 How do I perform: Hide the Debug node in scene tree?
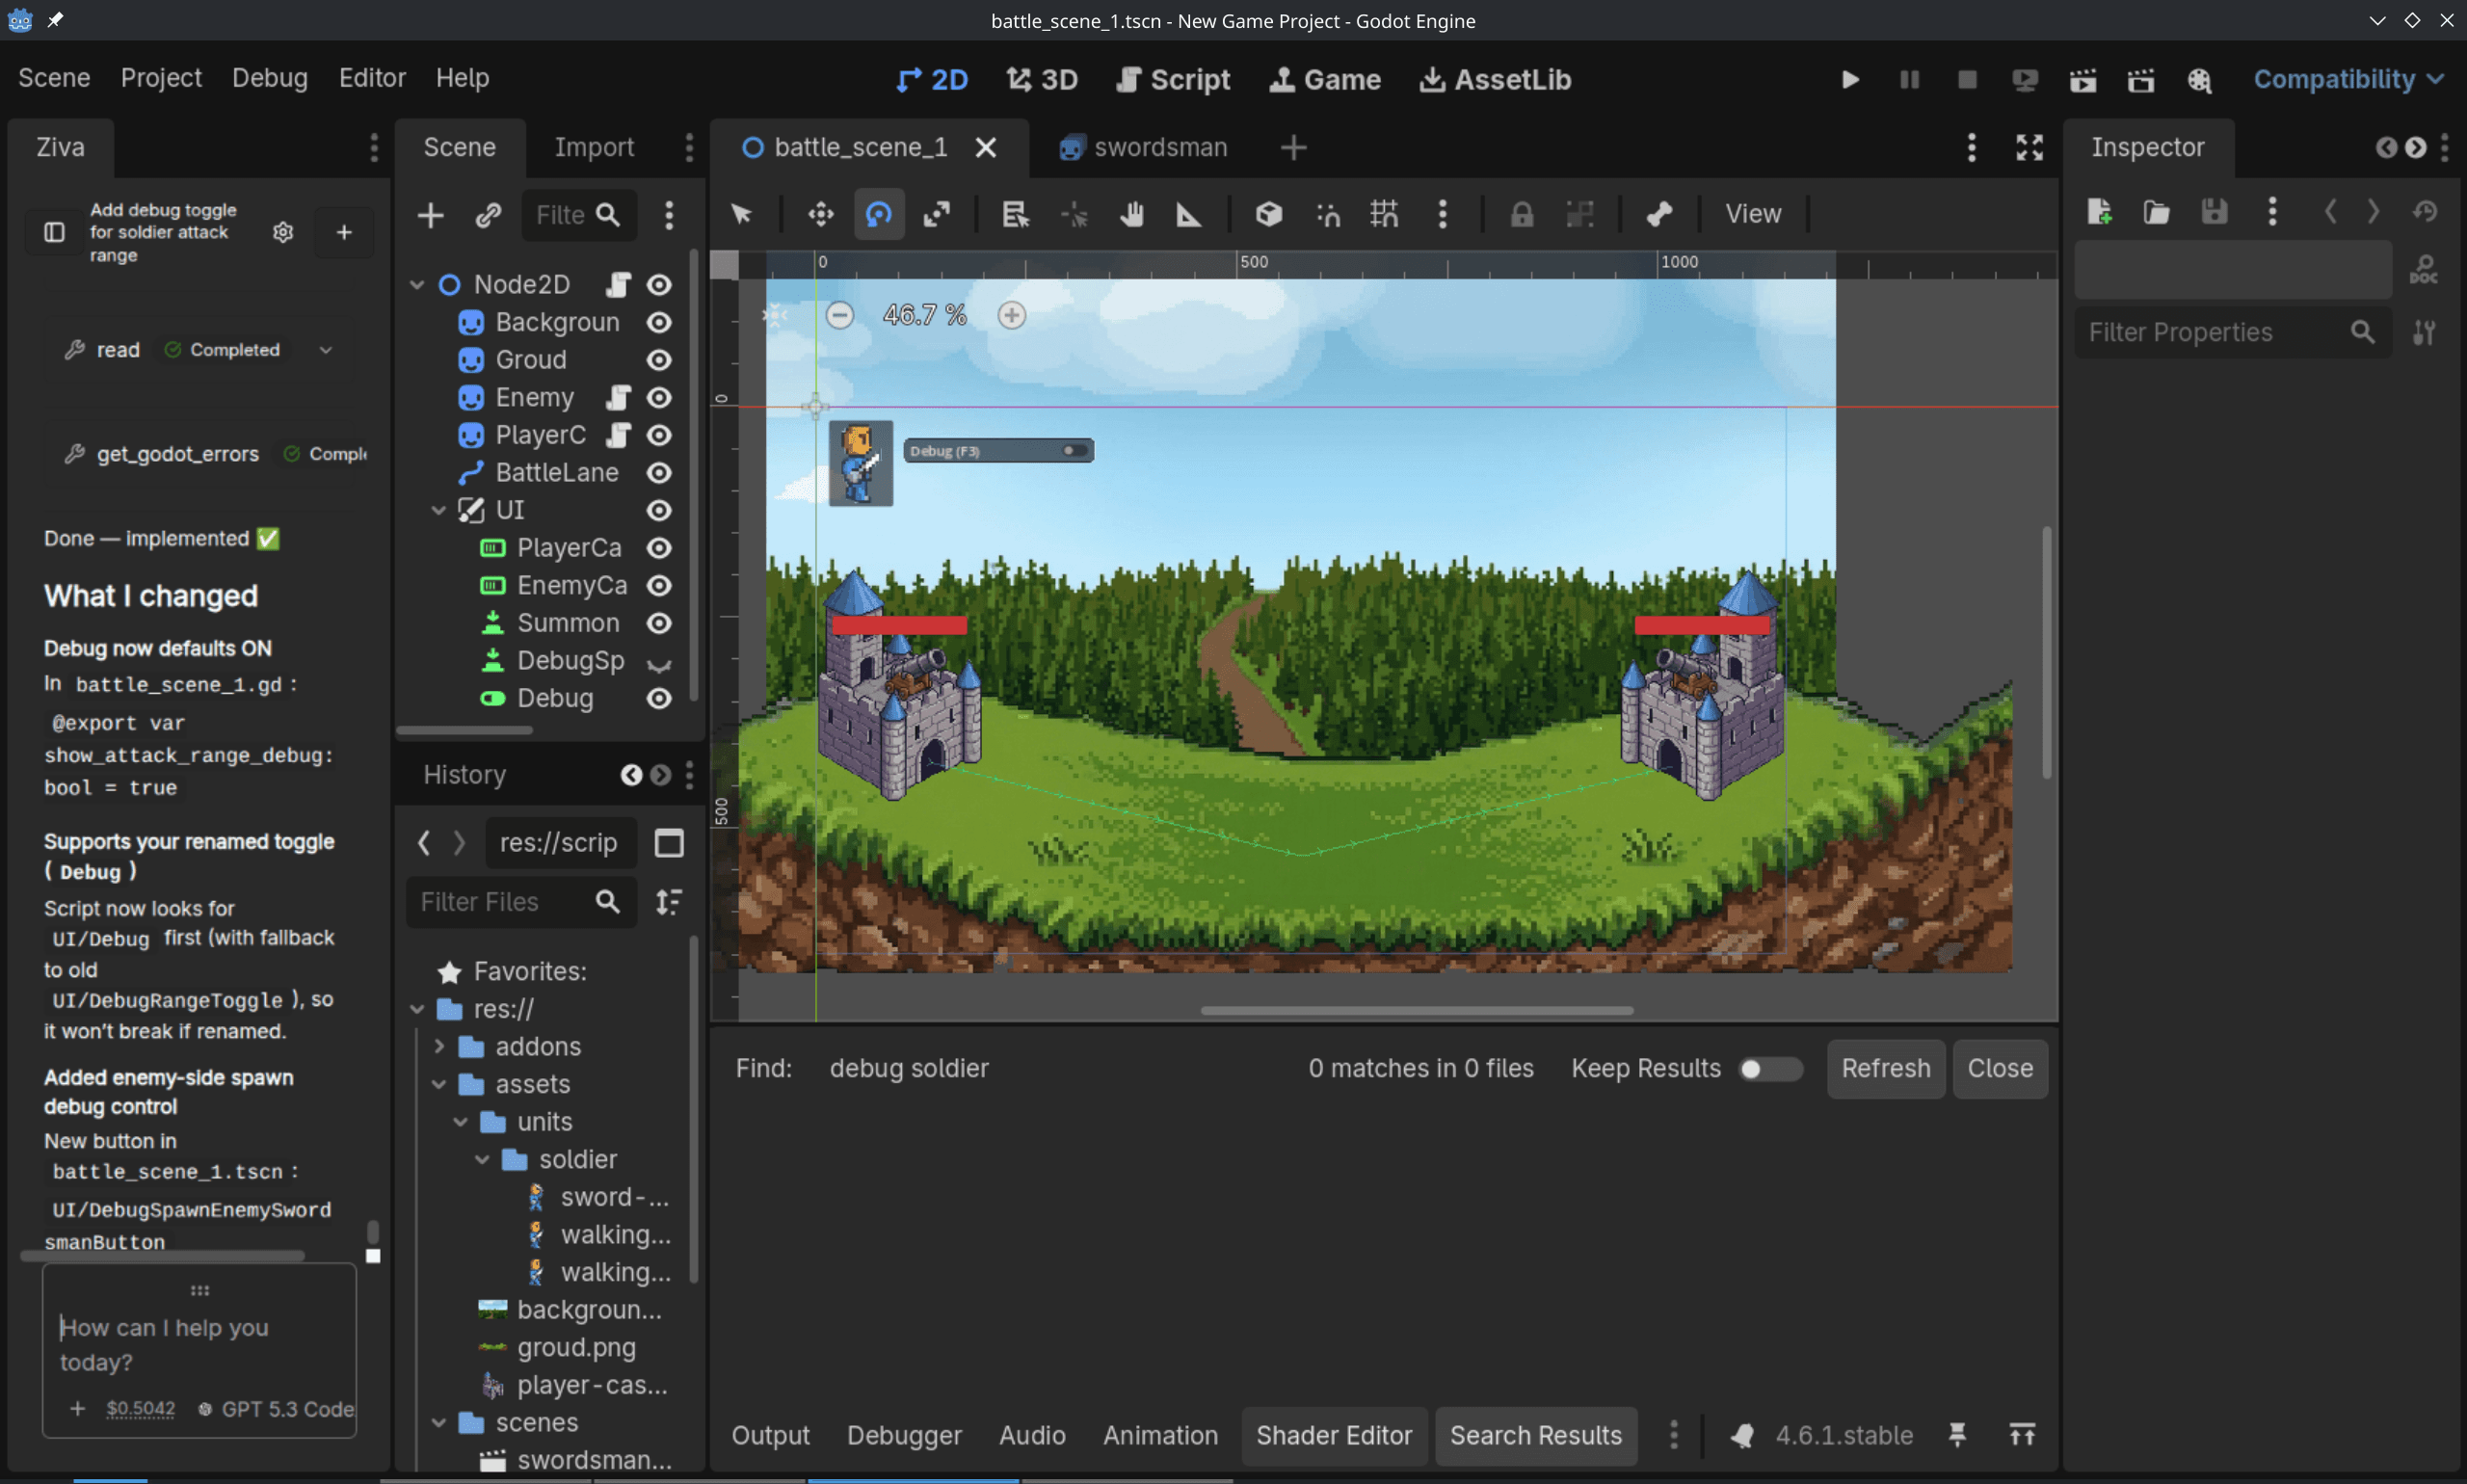[659, 699]
